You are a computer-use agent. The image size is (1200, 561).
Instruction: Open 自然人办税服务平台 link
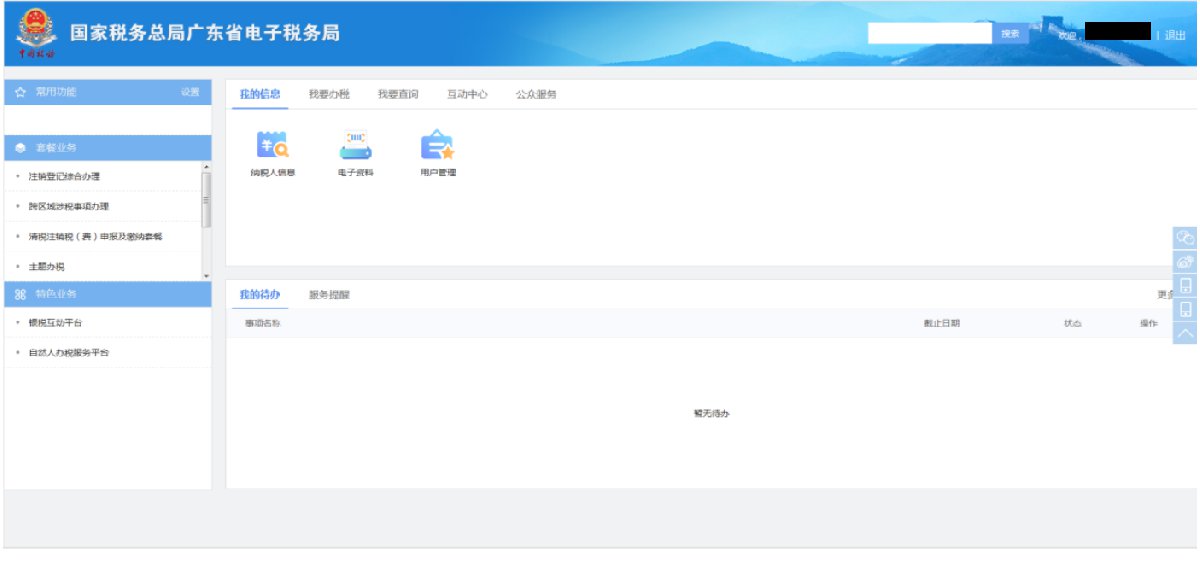[69, 353]
